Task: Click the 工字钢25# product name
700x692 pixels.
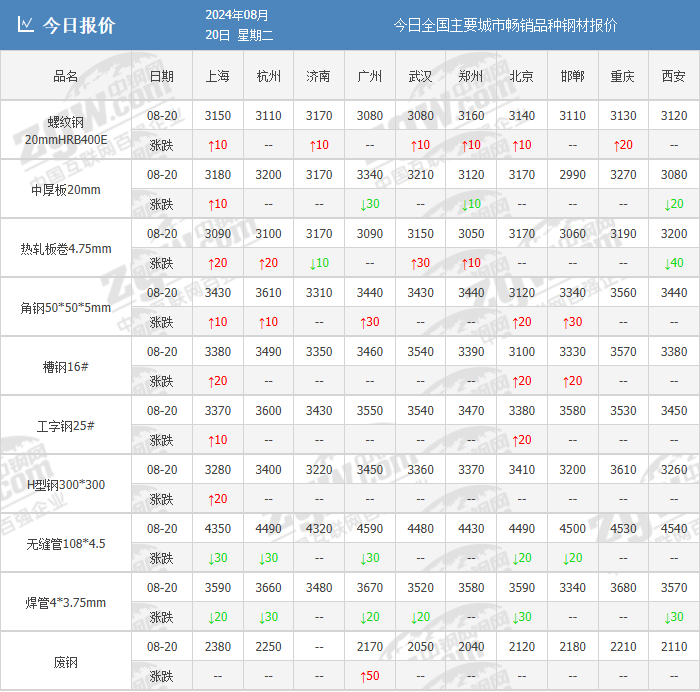Action: [66, 426]
